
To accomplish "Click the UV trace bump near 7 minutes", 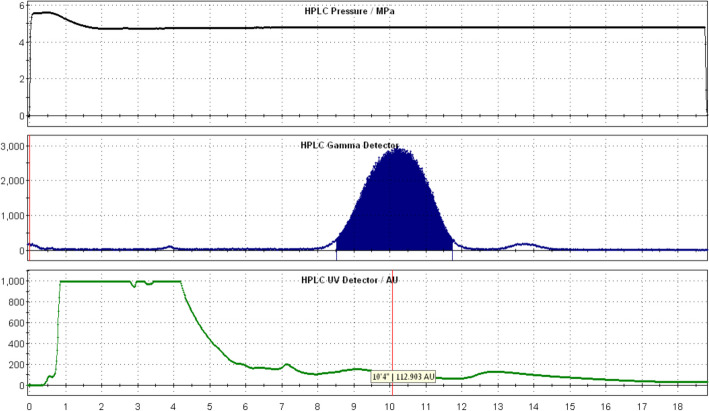I will coord(287,364).
